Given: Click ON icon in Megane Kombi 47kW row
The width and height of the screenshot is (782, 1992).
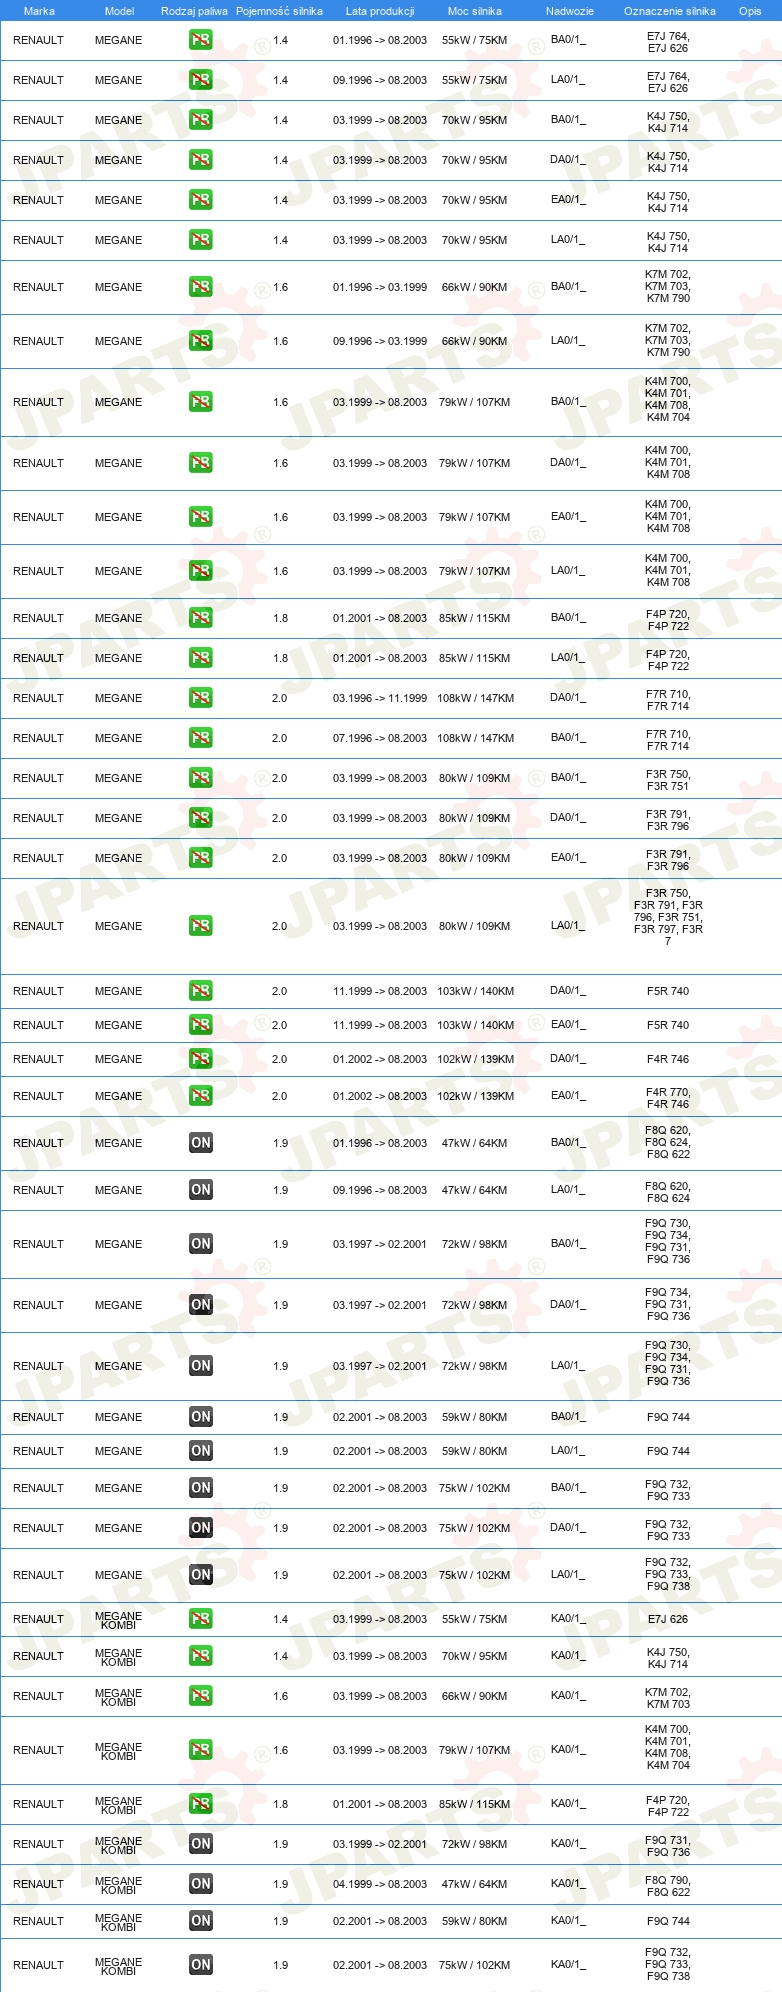Looking at the screenshot, I should (201, 1884).
